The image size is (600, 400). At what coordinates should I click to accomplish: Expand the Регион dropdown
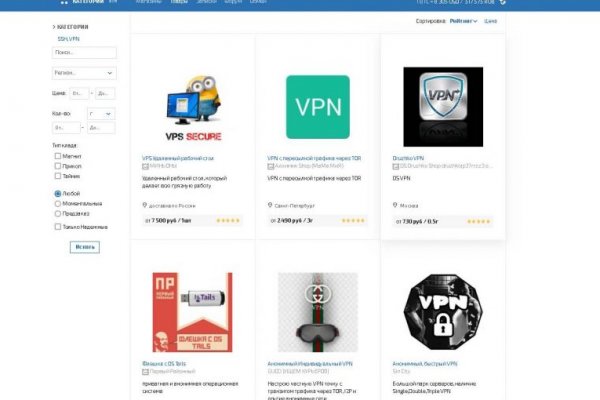84,73
